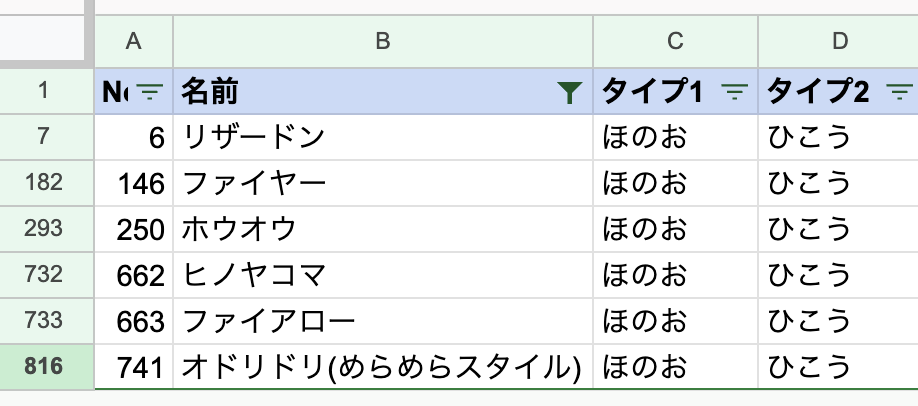Select column B header
The image size is (918, 406).
pos(383,42)
